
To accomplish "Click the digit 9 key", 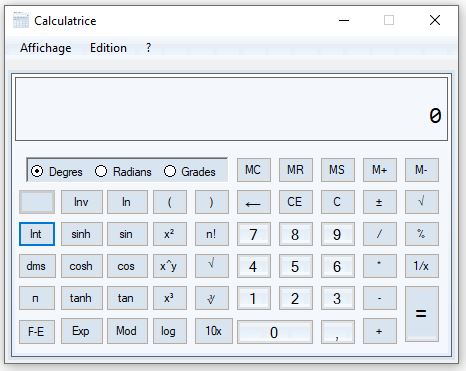I will [338, 234].
